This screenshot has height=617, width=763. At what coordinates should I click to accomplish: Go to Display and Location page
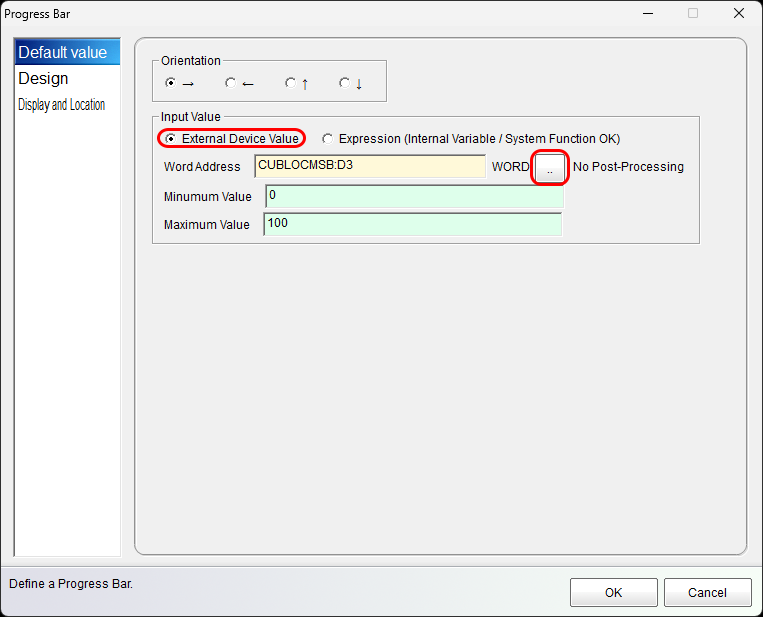click(62, 105)
